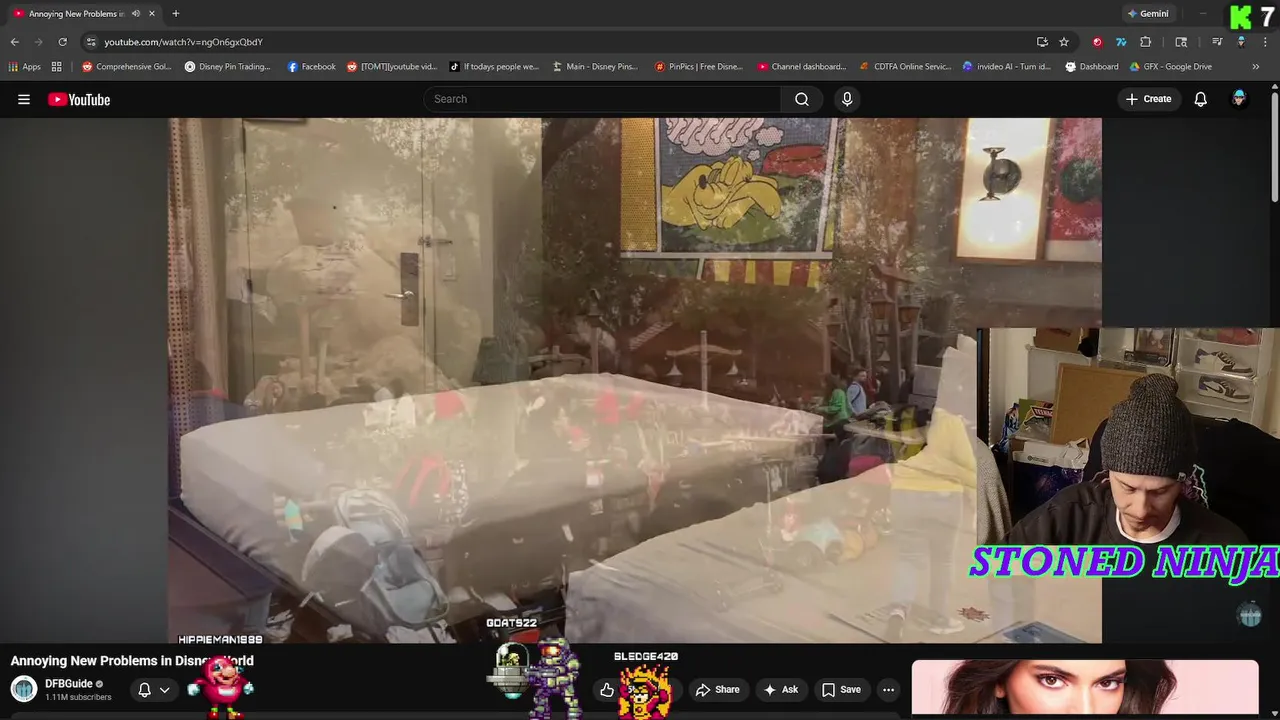Click the YouTube search input field

(x=602, y=99)
